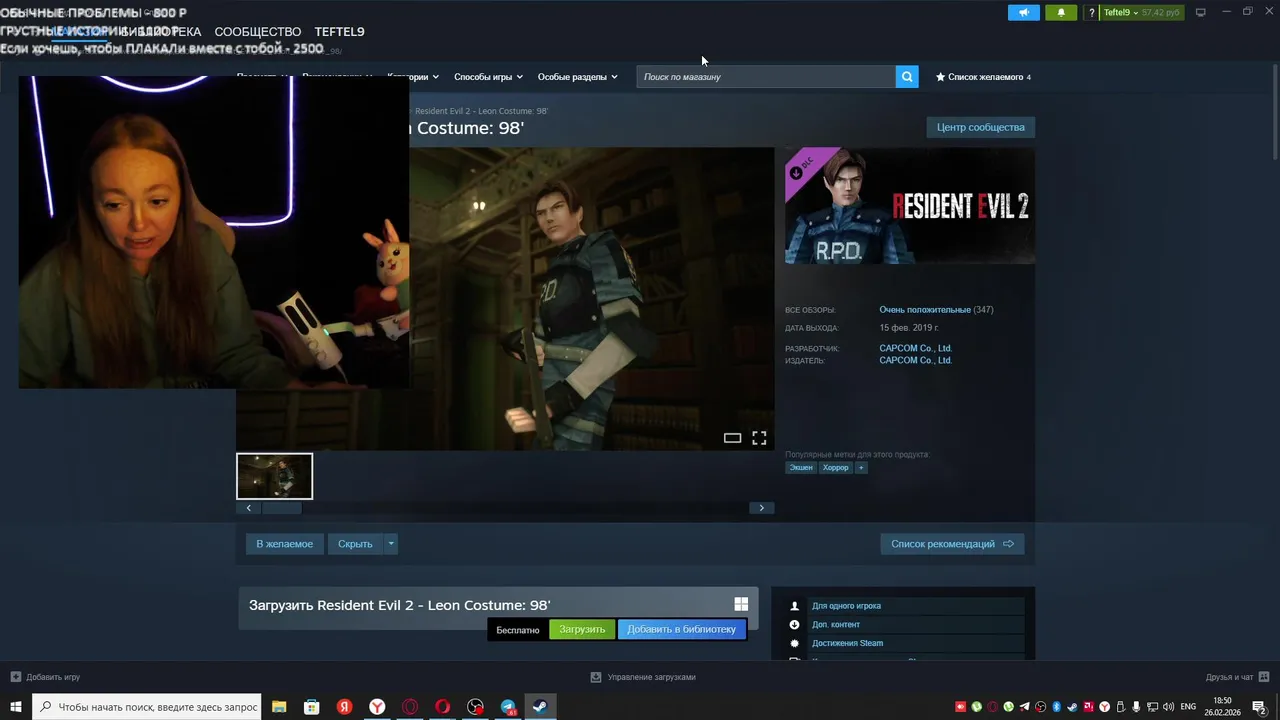The image size is (1280, 720).
Task: Expand the Особые разделы menu
Action: 577,77
